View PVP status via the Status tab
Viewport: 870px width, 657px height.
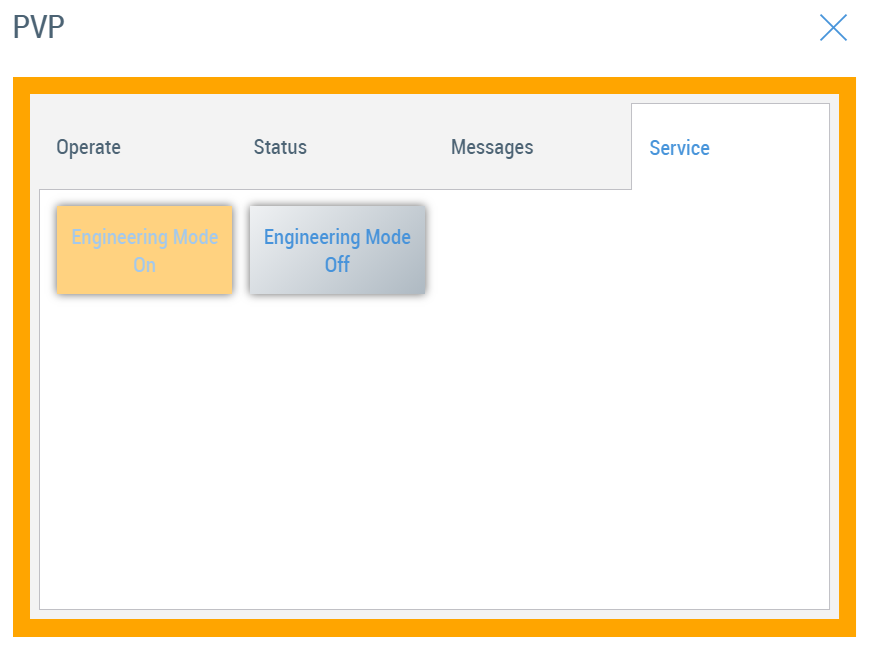click(x=280, y=147)
